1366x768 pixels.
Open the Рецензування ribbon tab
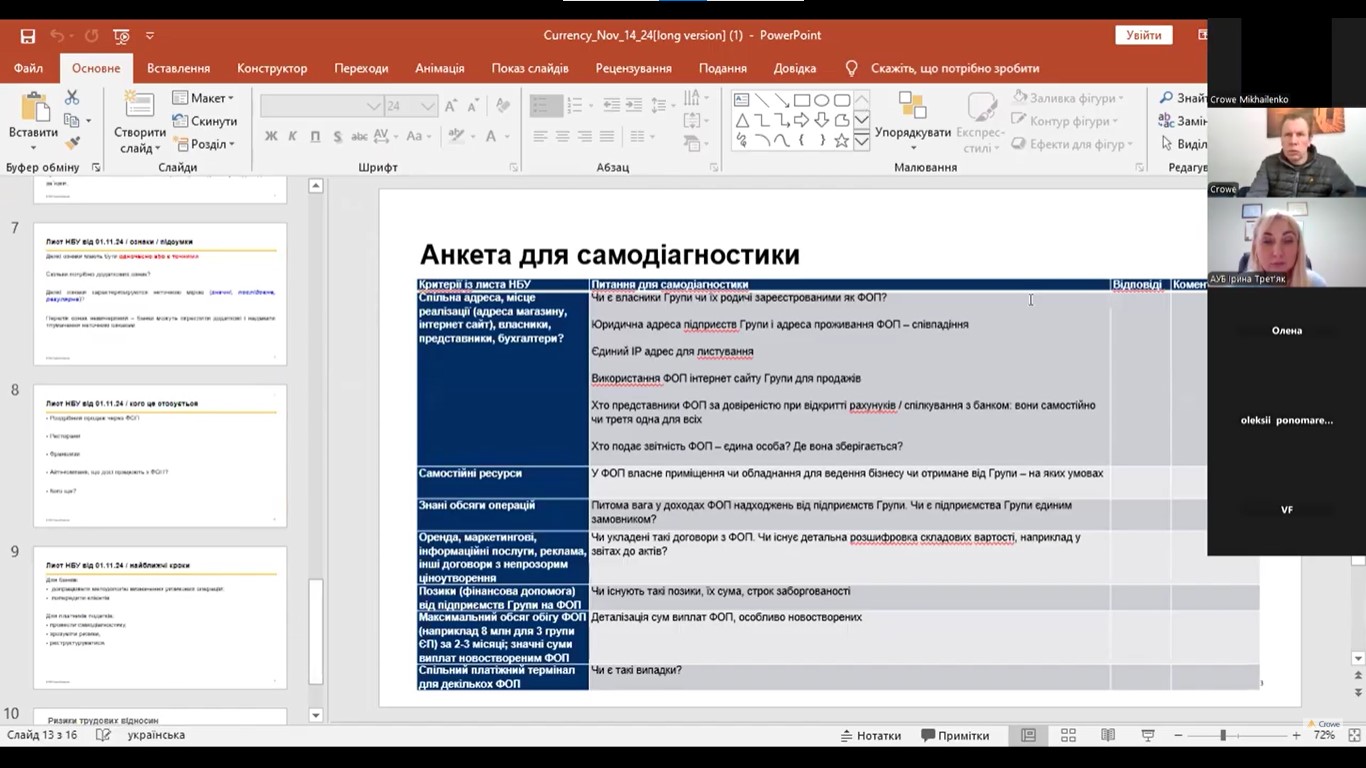coord(633,68)
